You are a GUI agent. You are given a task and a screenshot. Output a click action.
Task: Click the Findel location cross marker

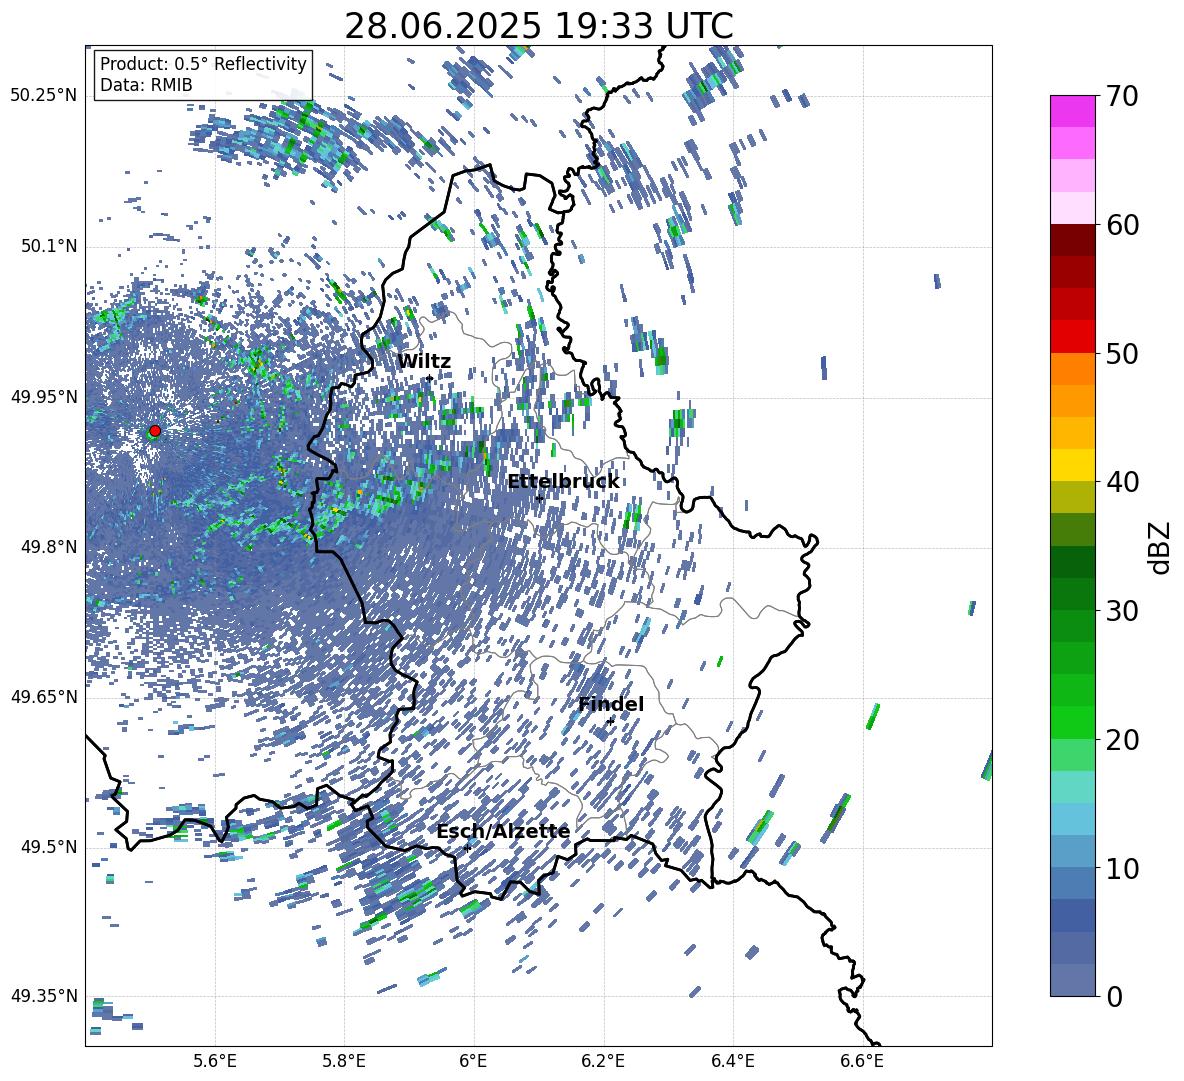(x=610, y=721)
